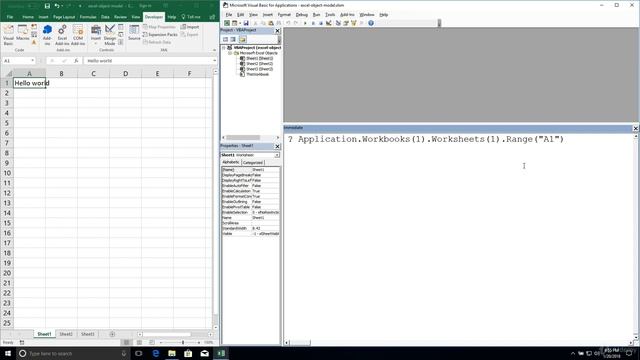Screen dimensions: 640x360
Task: Open File Explorer from taskbar
Action: 172,353
